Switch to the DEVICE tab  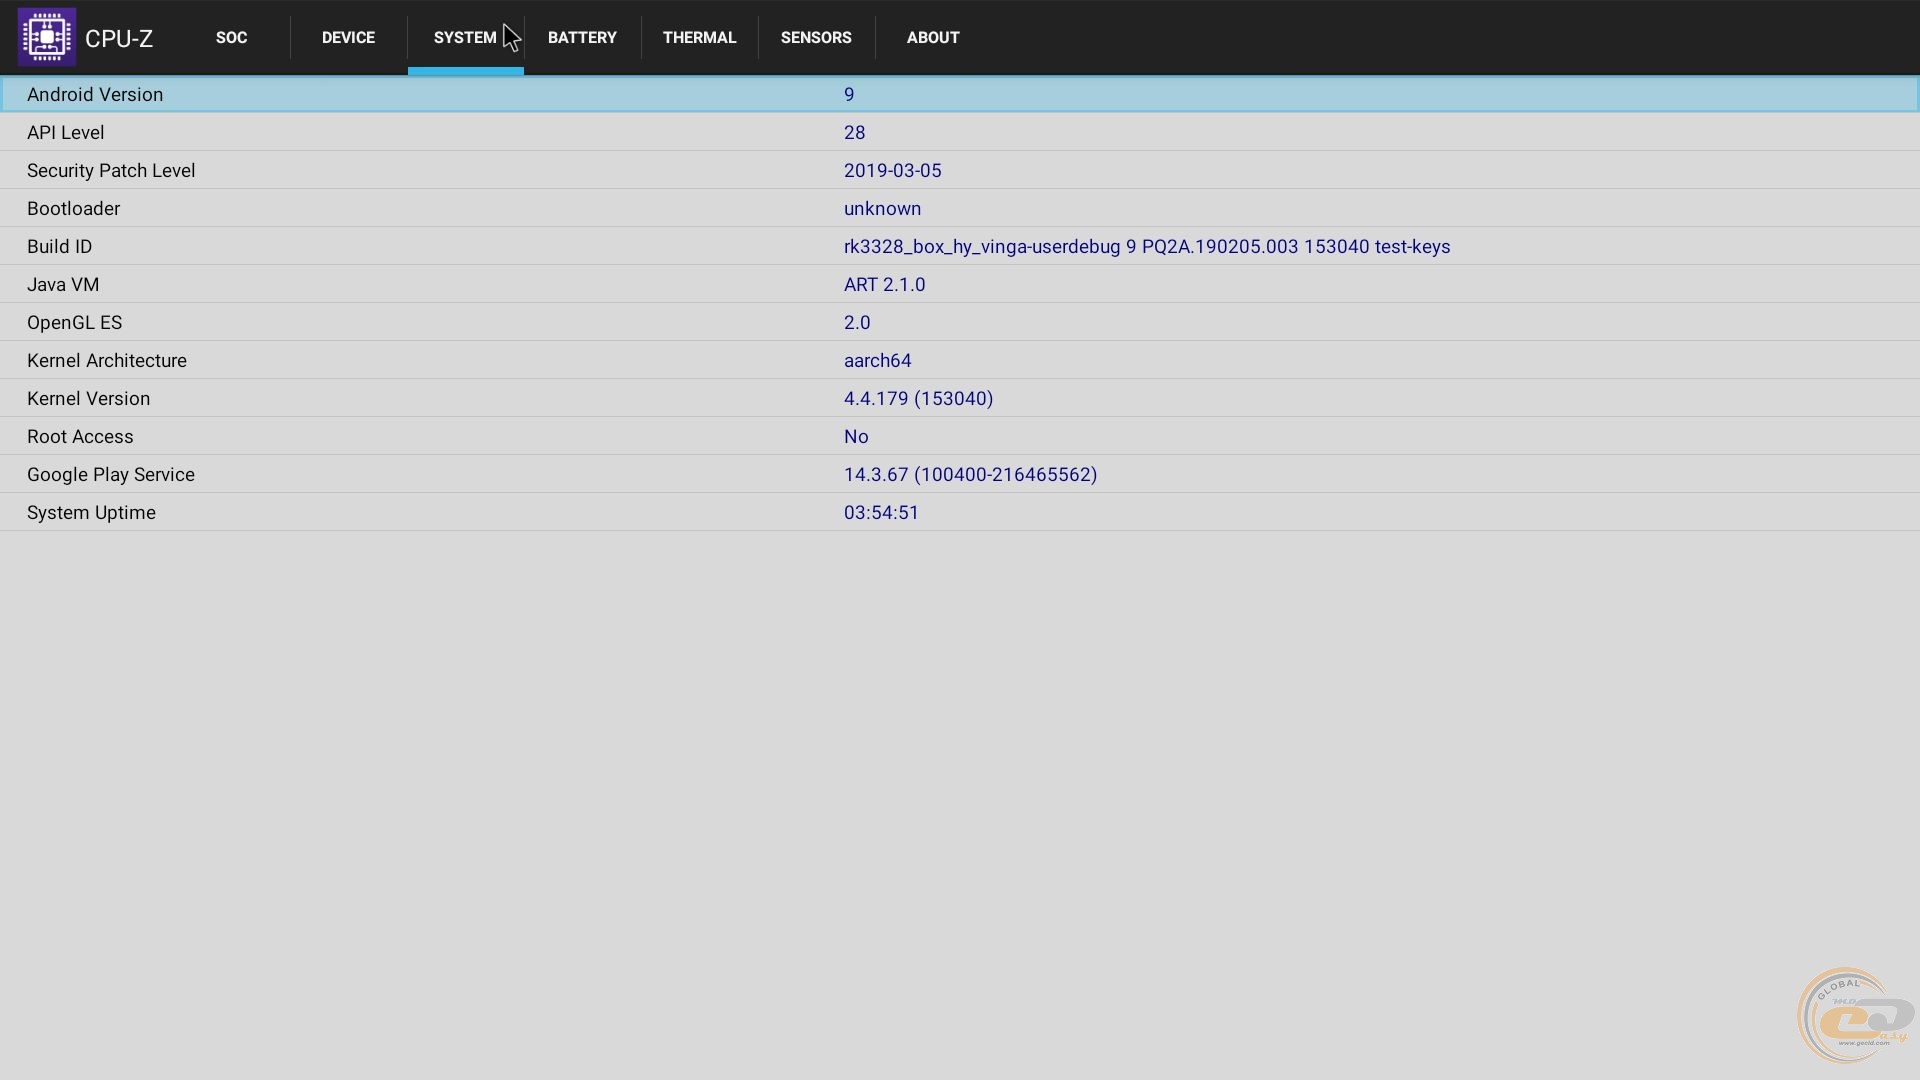coord(348,37)
